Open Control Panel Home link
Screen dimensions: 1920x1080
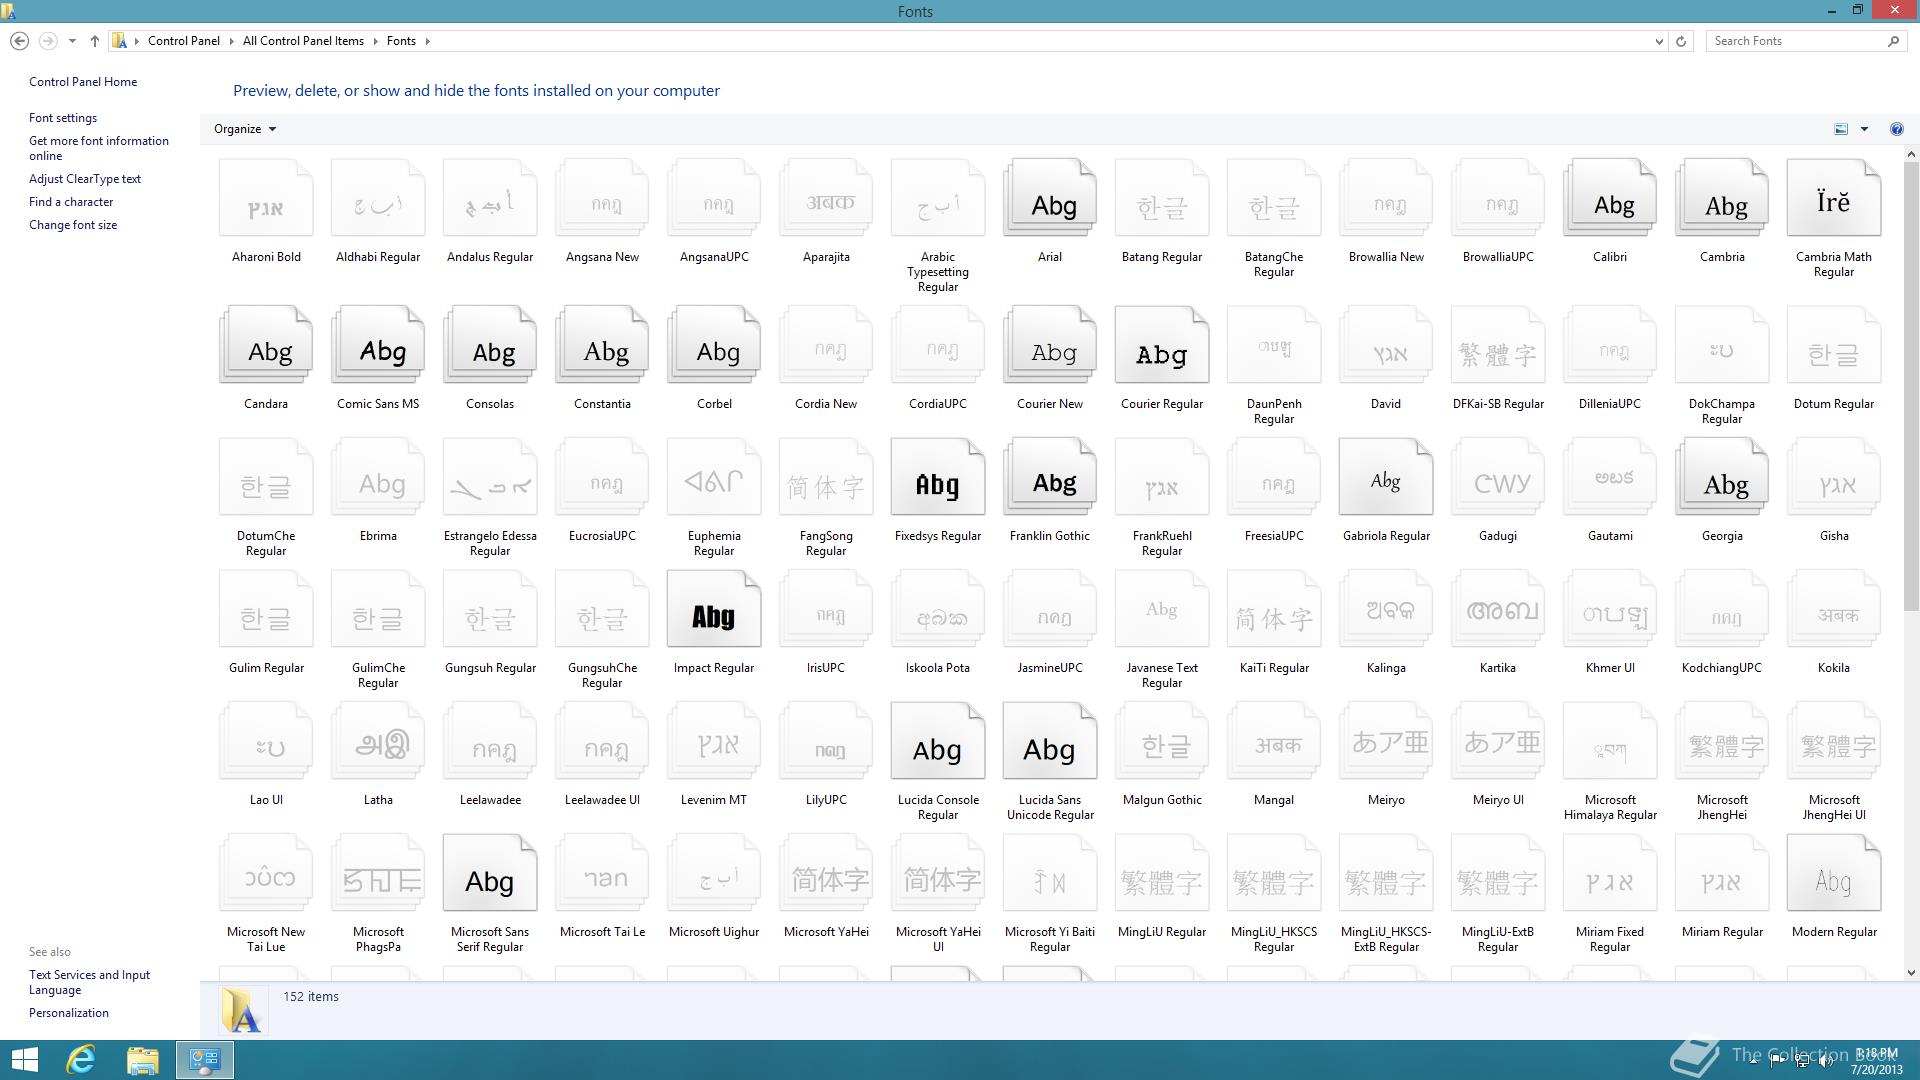coord(83,82)
